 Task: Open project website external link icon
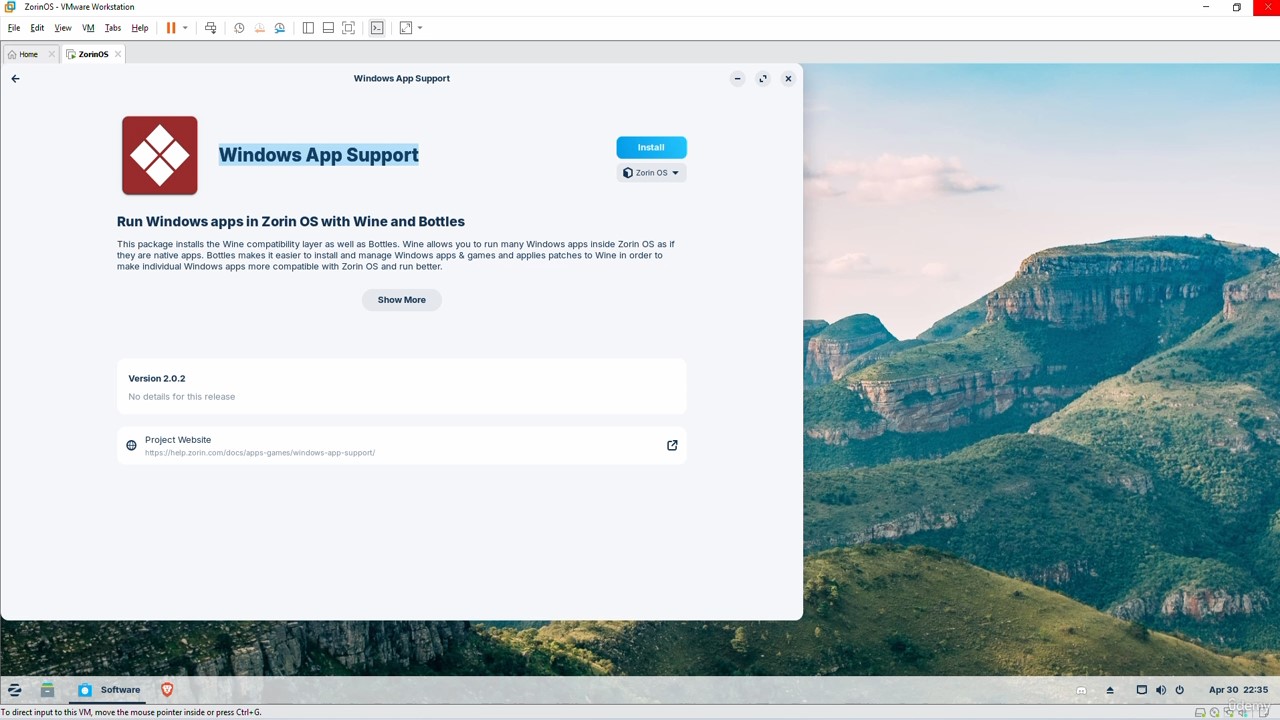tap(672, 445)
